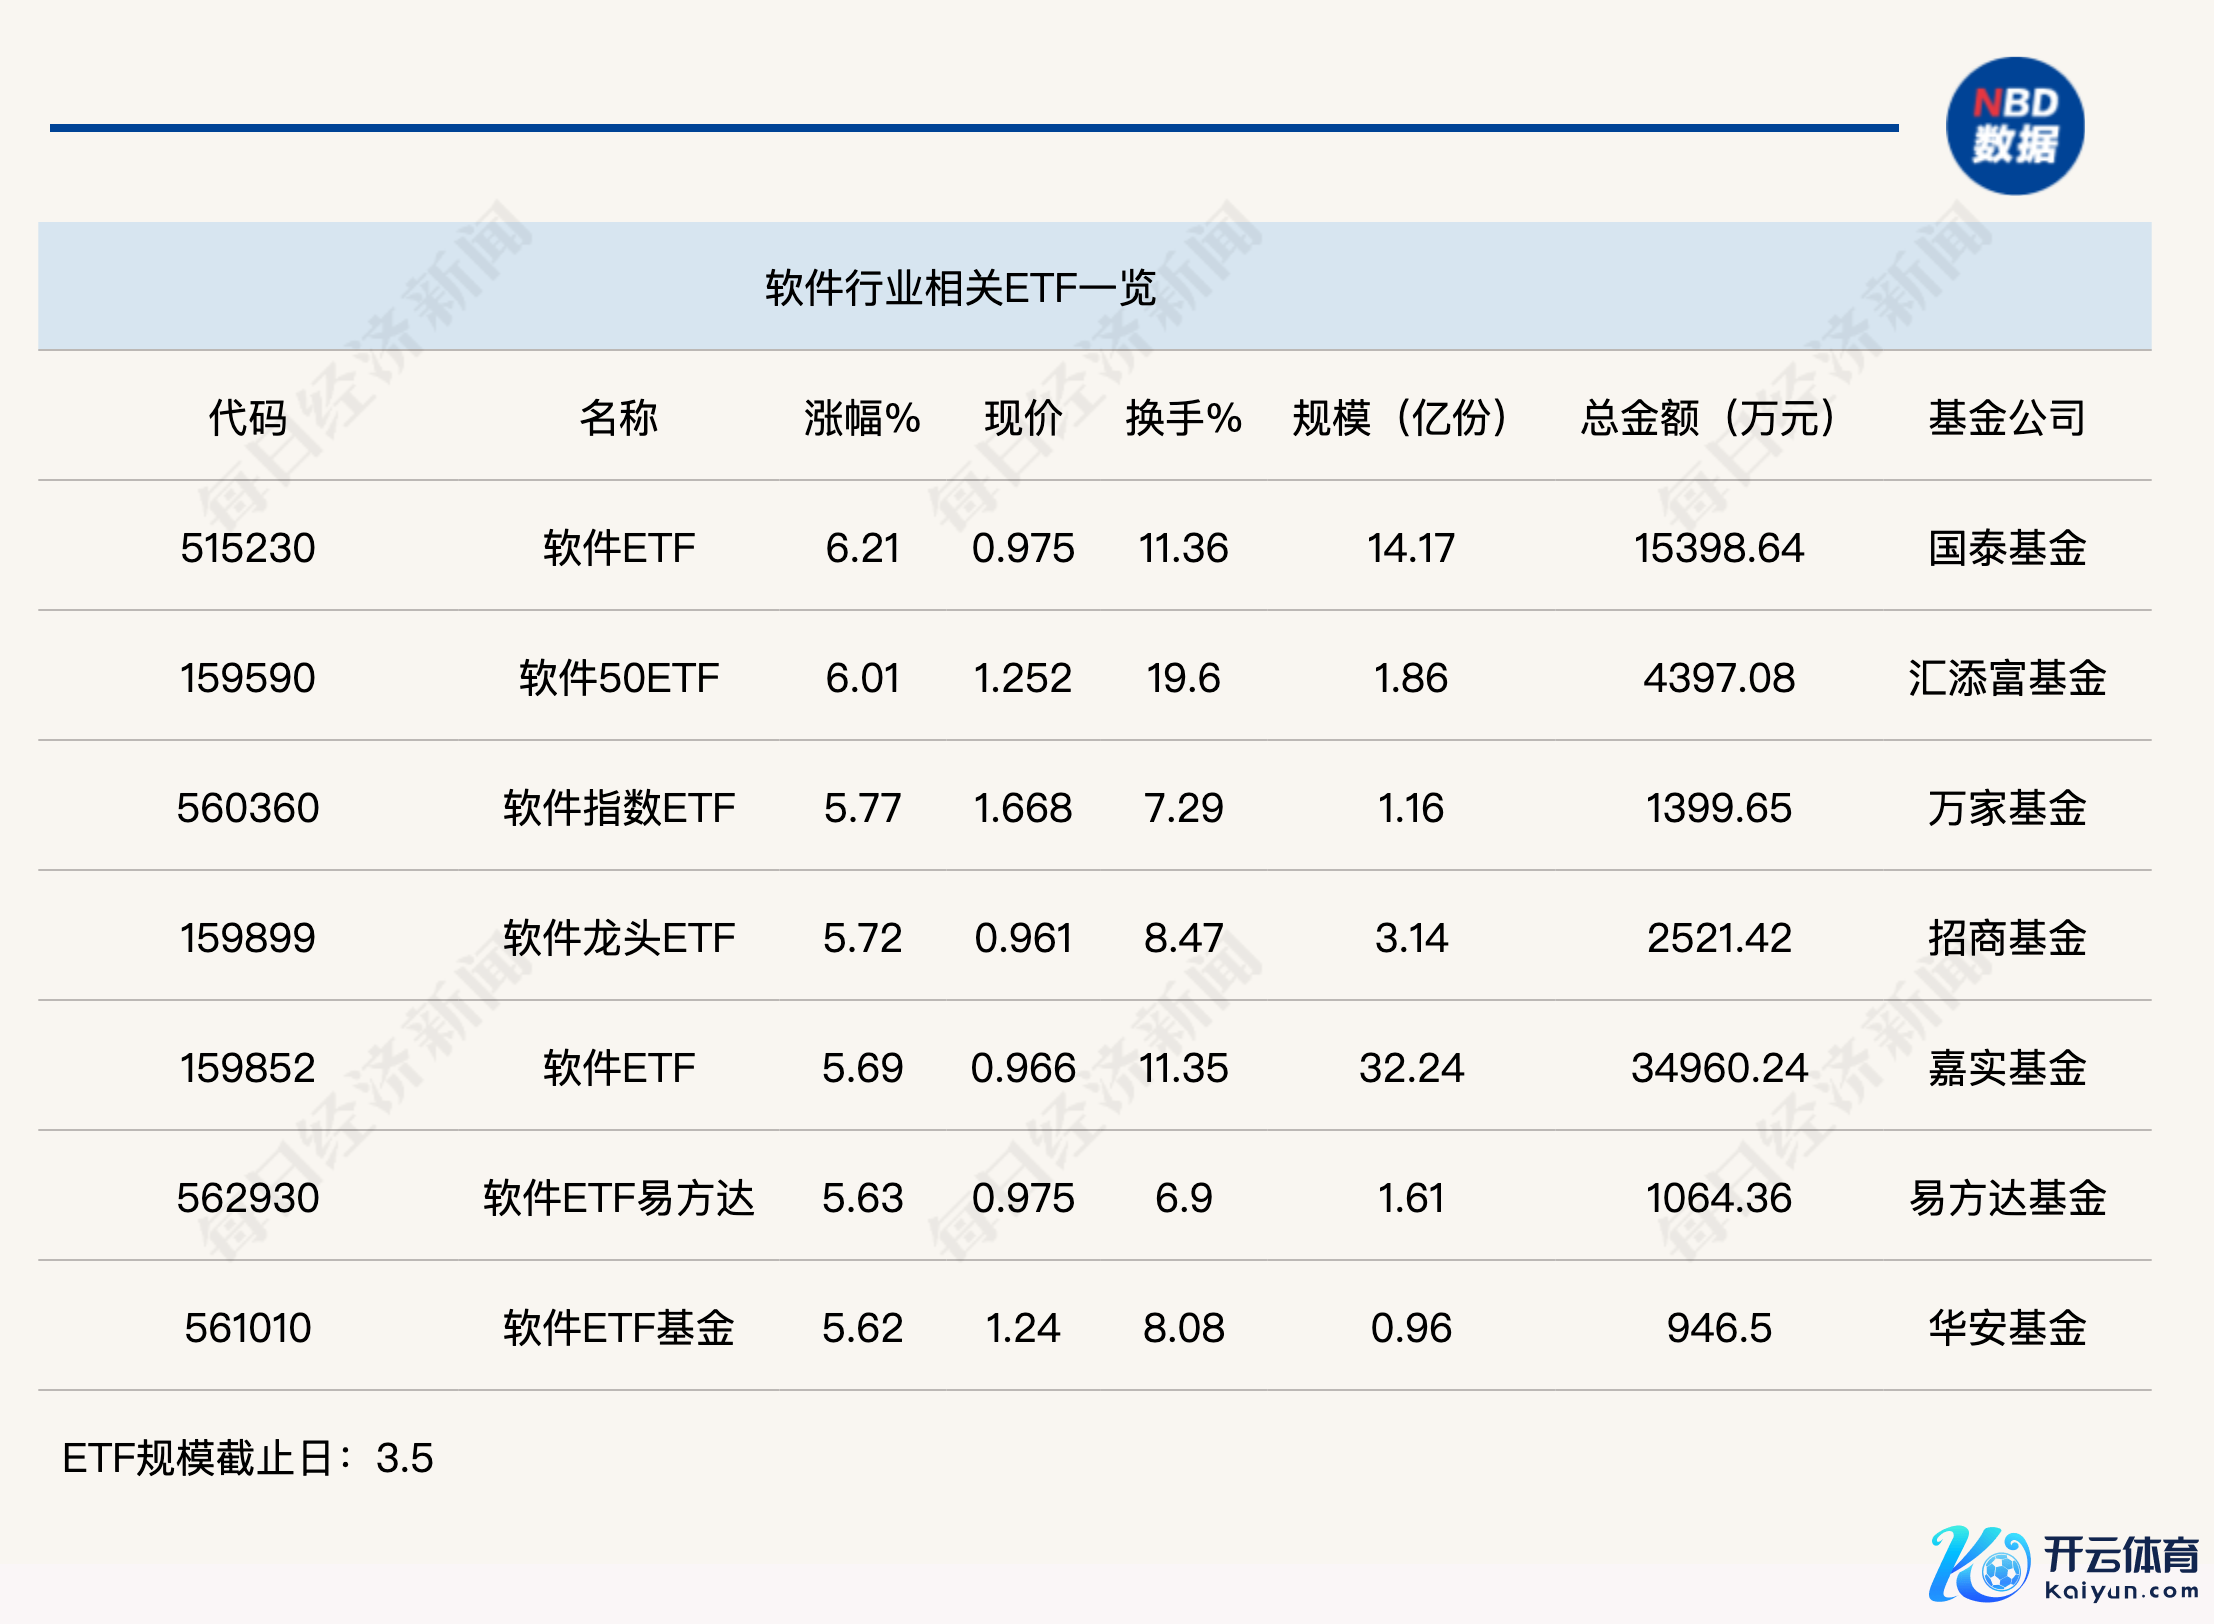Image resolution: width=2214 pixels, height=1624 pixels.
Task: Click total amount value 34960.24
Action: pyautogui.click(x=1718, y=1068)
